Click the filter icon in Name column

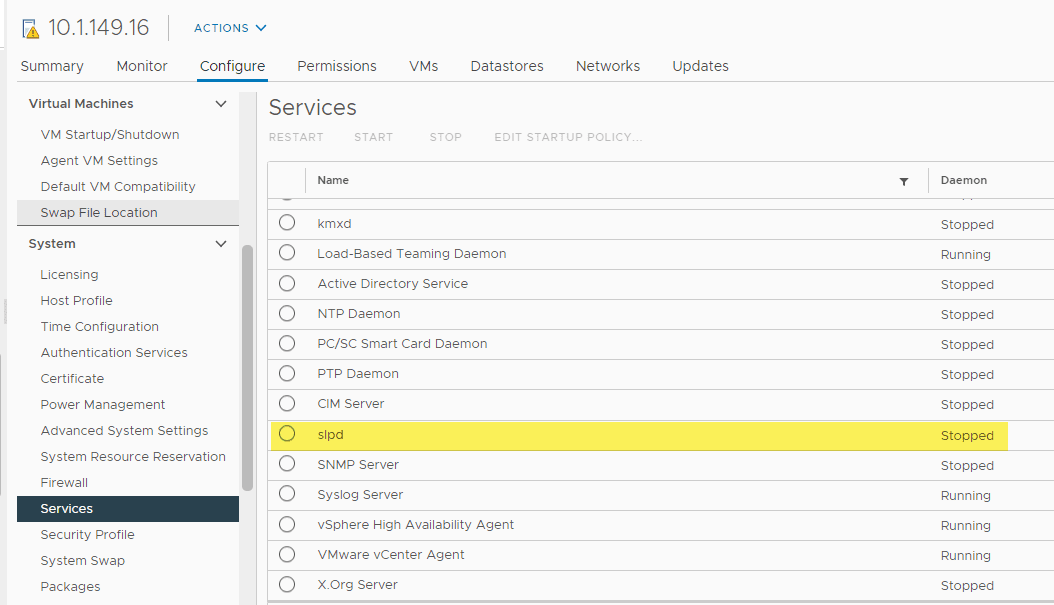point(904,181)
